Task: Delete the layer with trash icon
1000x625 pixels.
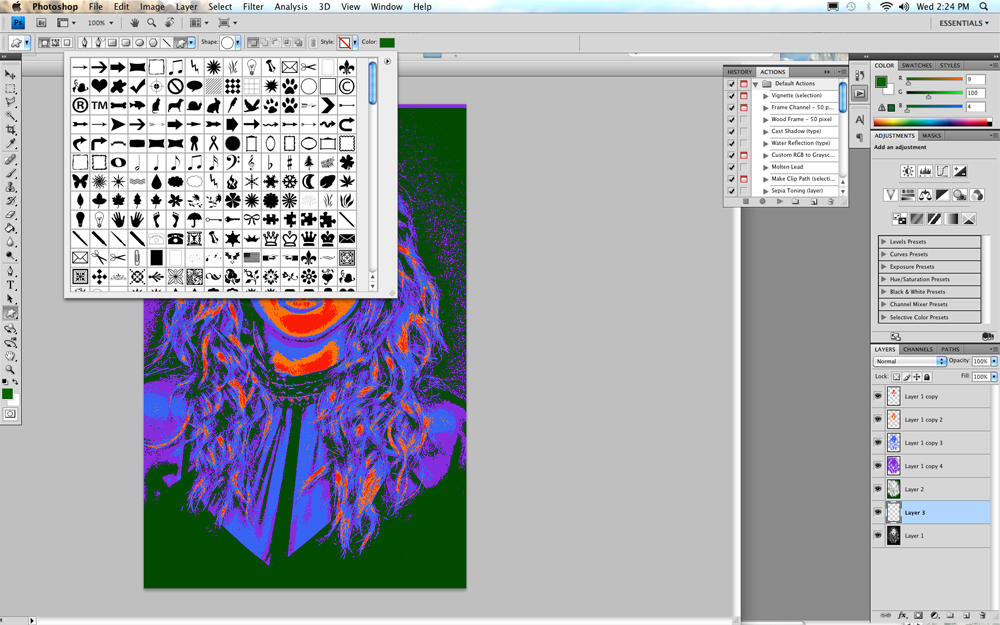Action: [983, 615]
